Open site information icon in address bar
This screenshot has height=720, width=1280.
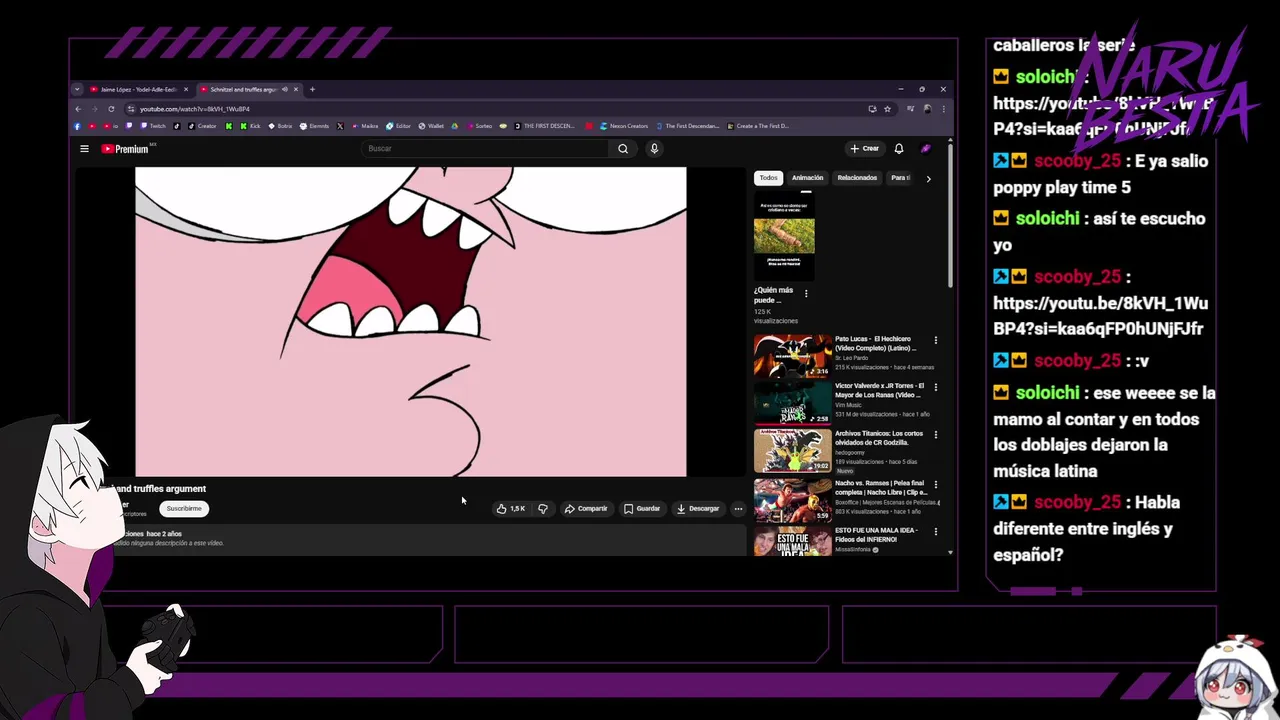[x=131, y=109]
